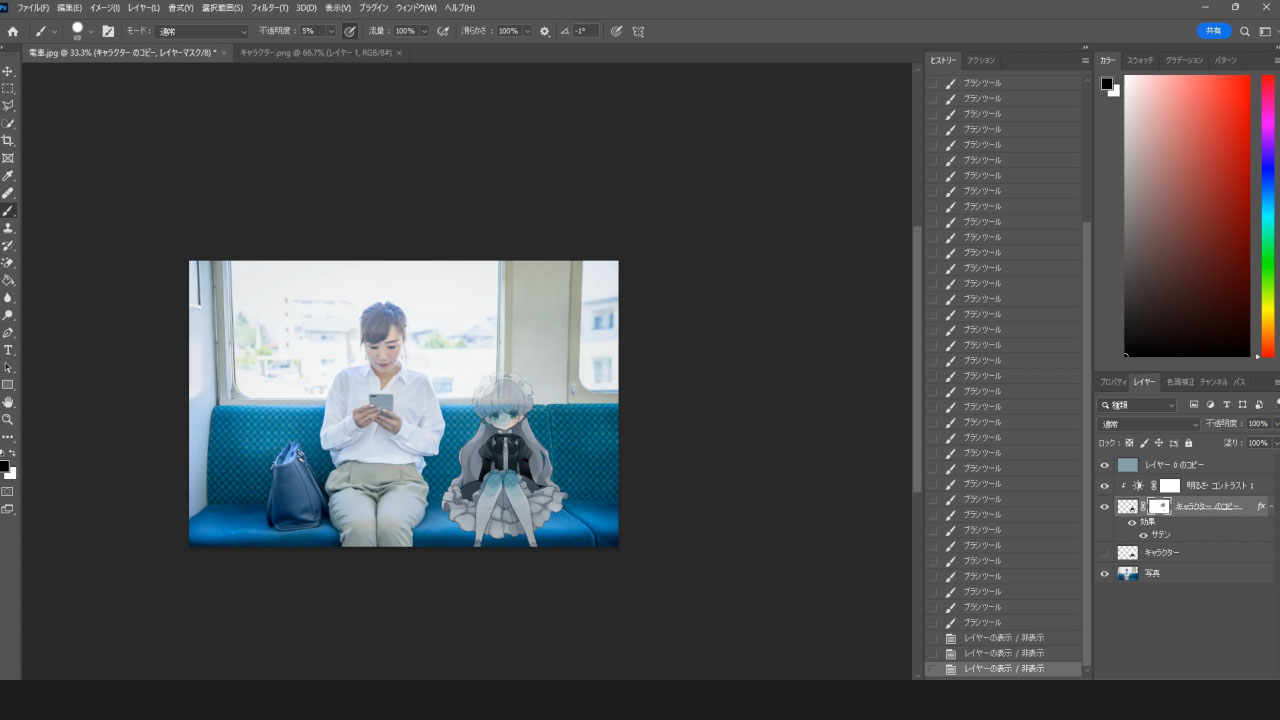Switch to the チャンネル panel tab
1280x720 pixels.
(x=1213, y=382)
